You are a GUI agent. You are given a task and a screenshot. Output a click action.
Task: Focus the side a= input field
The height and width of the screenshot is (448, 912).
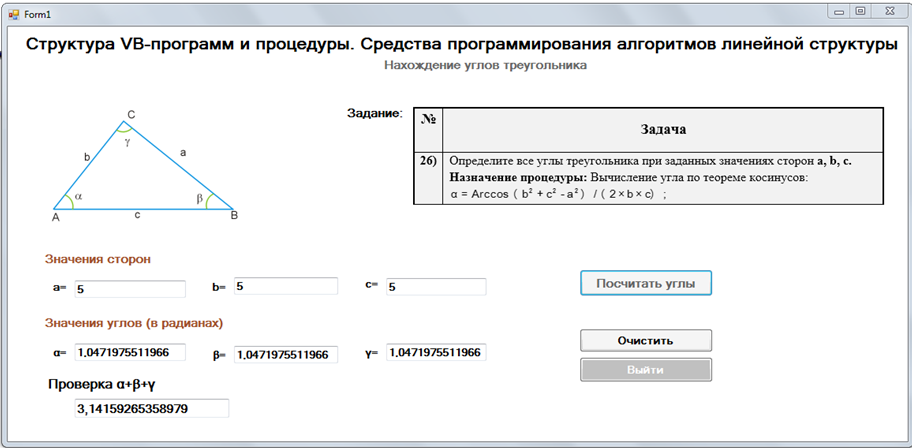pyautogui.click(x=129, y=288)
